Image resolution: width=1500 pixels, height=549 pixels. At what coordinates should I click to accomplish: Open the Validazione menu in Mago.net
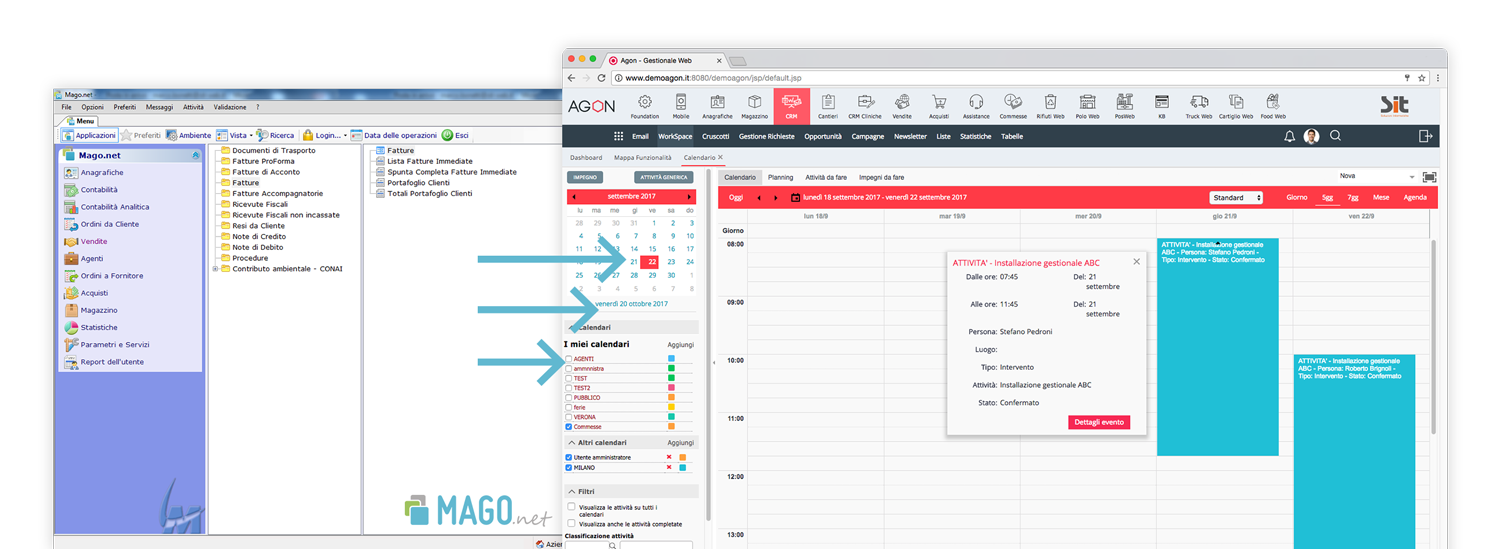pos(229,106)
